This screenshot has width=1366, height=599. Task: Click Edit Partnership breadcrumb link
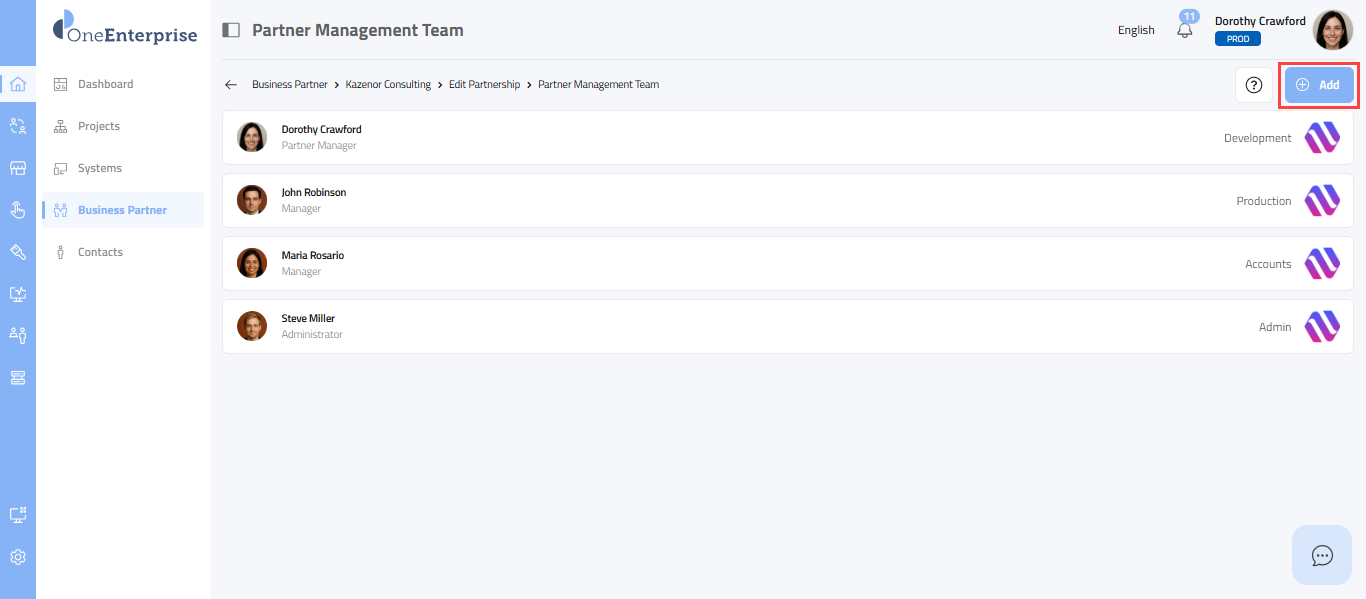(x=484, y=85)
